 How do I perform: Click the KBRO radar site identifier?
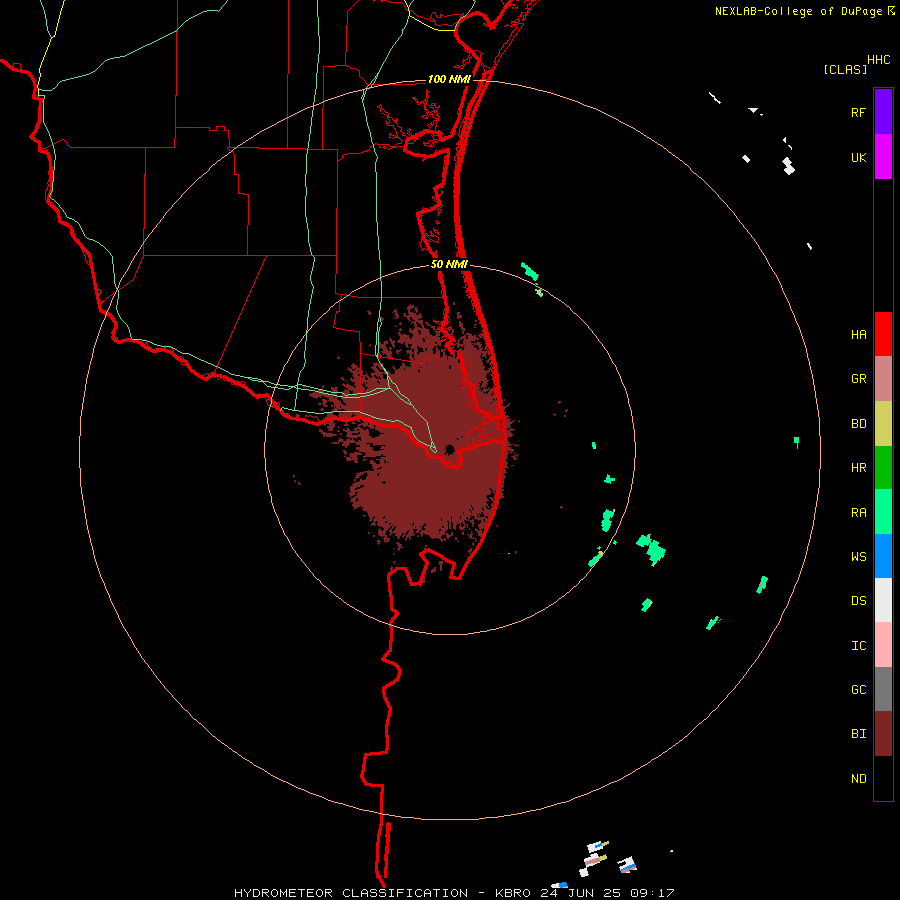pos(513,893)
